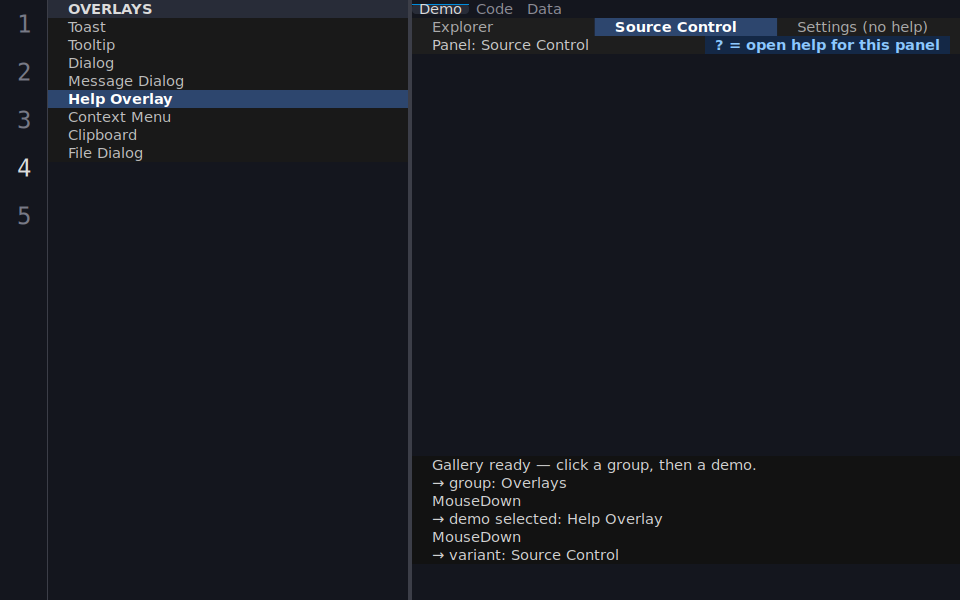Click the highlighted Help Overlay list item
This screenshot has height=600, width=960.
point(228,99)
